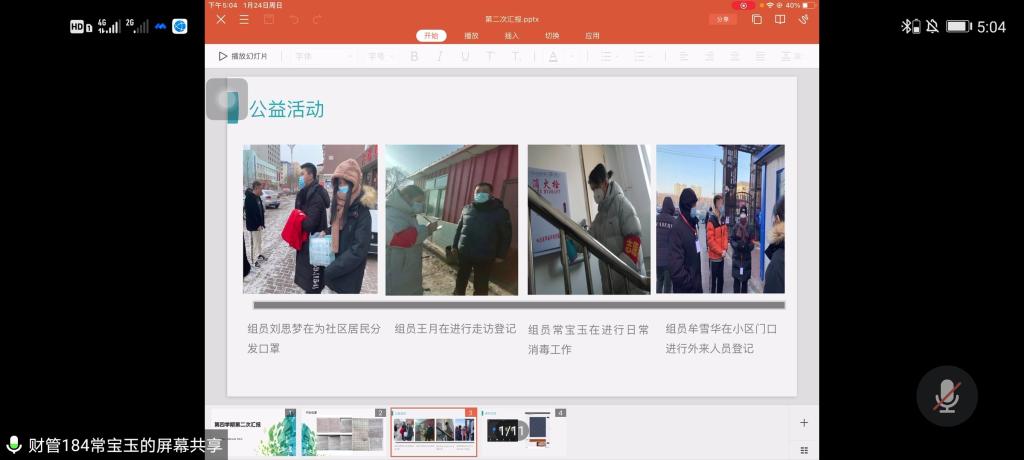Image resolution: width=1024 pixels, height=460 pixels.
Task: Click the 分享 share button
Action: point(722,20)
